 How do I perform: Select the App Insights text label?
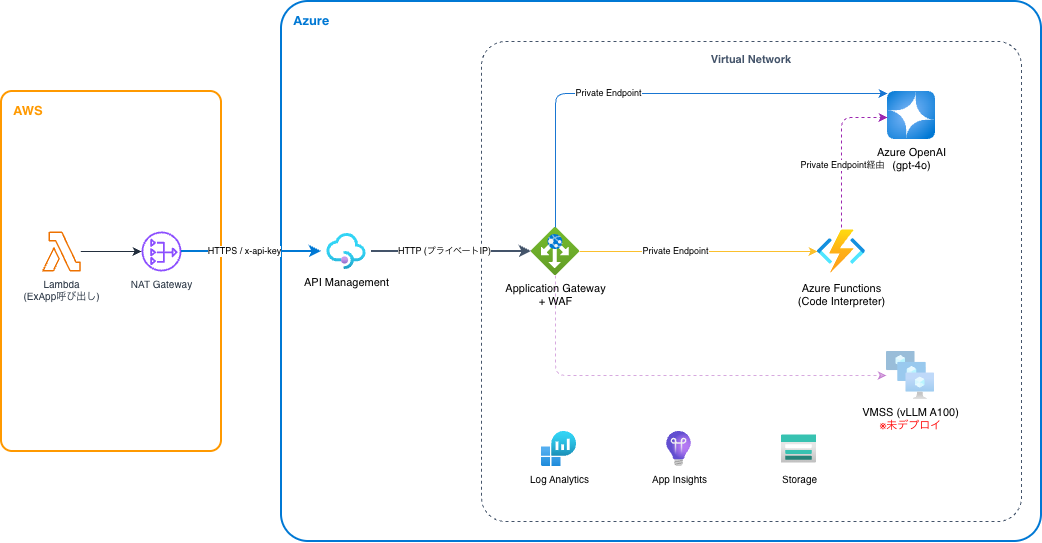click(x=679, y=480)
